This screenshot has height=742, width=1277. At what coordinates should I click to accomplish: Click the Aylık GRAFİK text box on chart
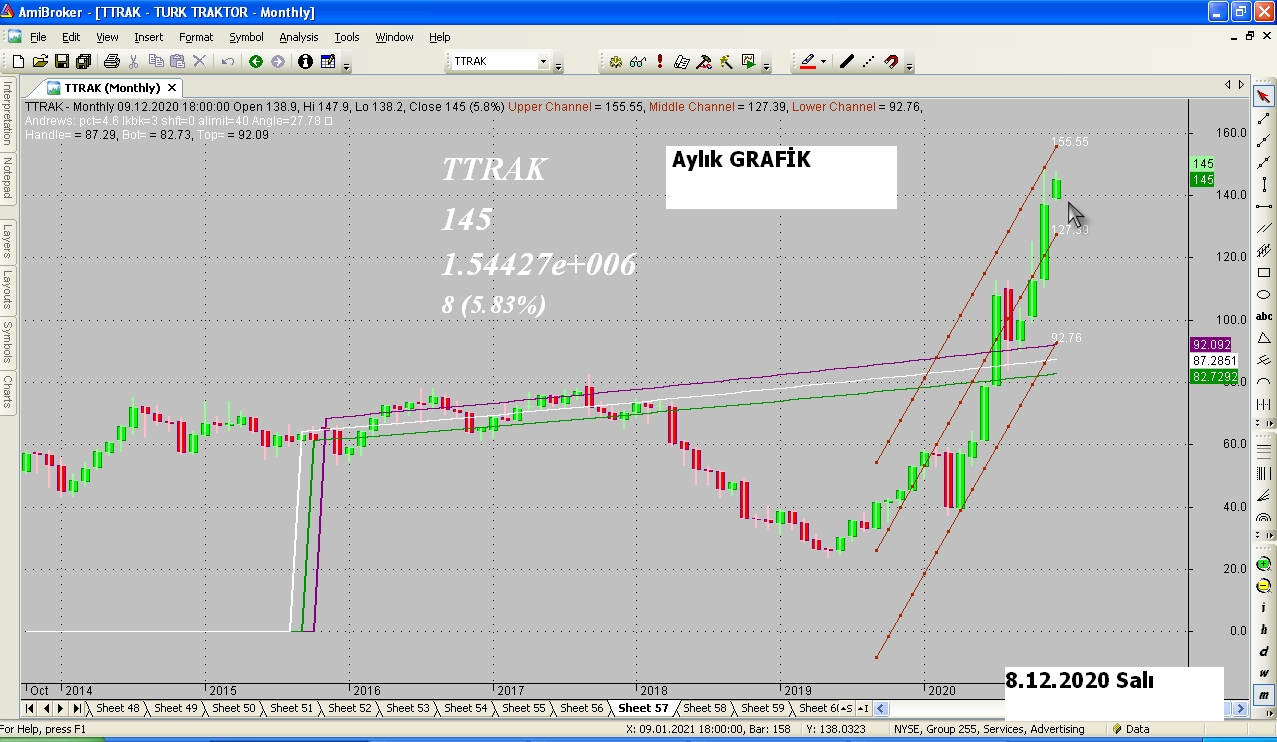[781, 177]
